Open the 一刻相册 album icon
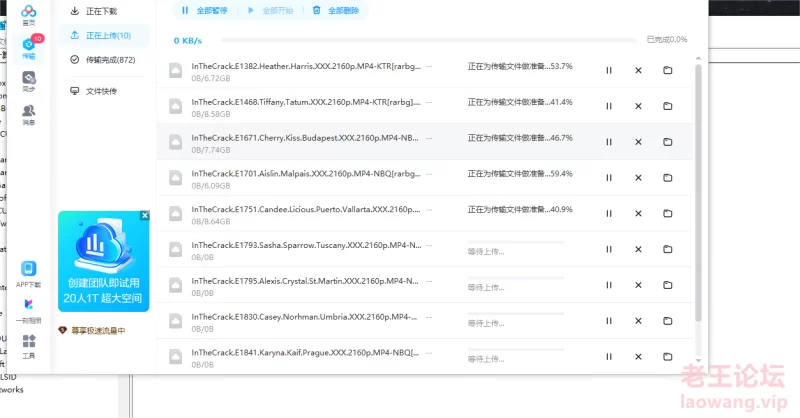 pyautogui.click(x=29, y=308)
